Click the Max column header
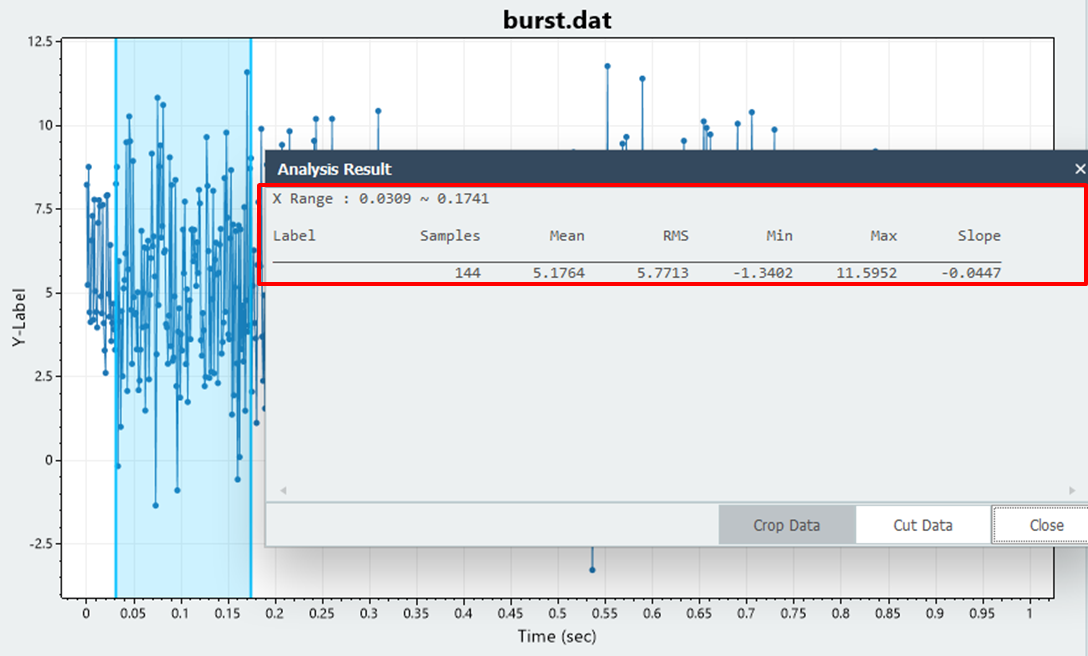This screenshot has height=656, width=1088. coord(883,235)
